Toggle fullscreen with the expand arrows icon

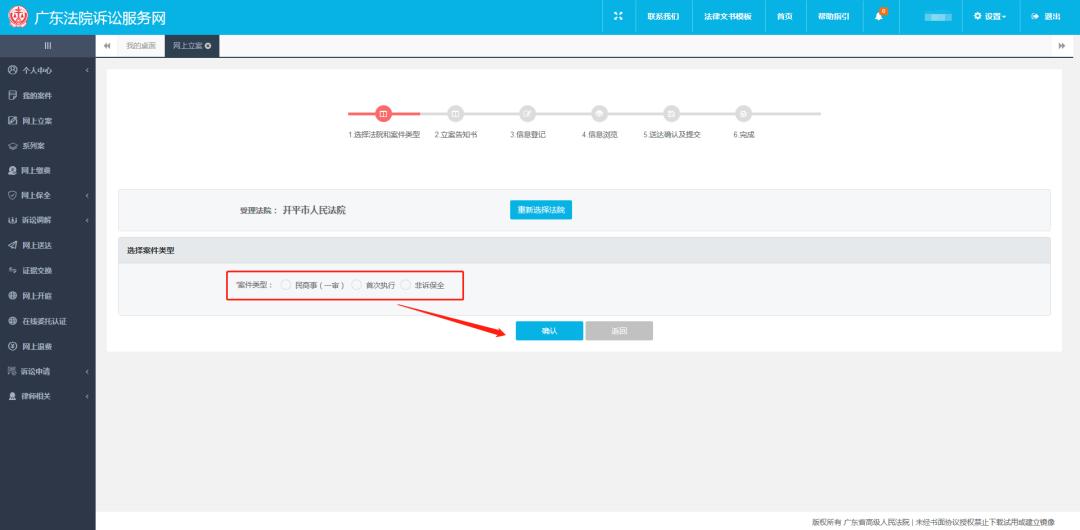point(618,17)
